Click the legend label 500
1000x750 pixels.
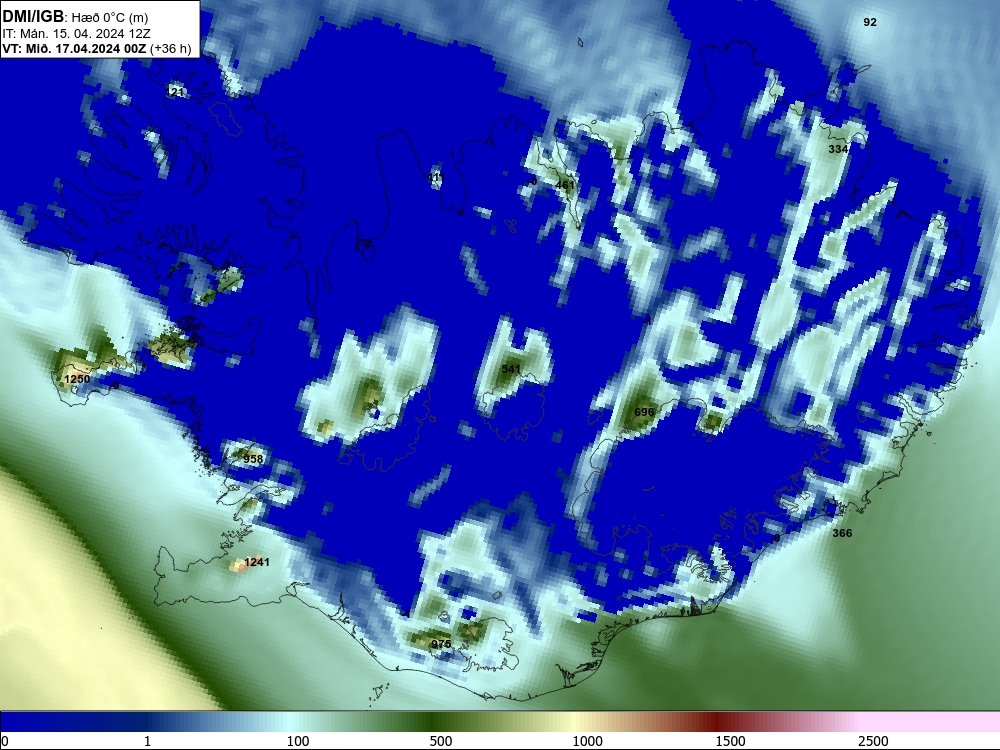tap(441, 741)
